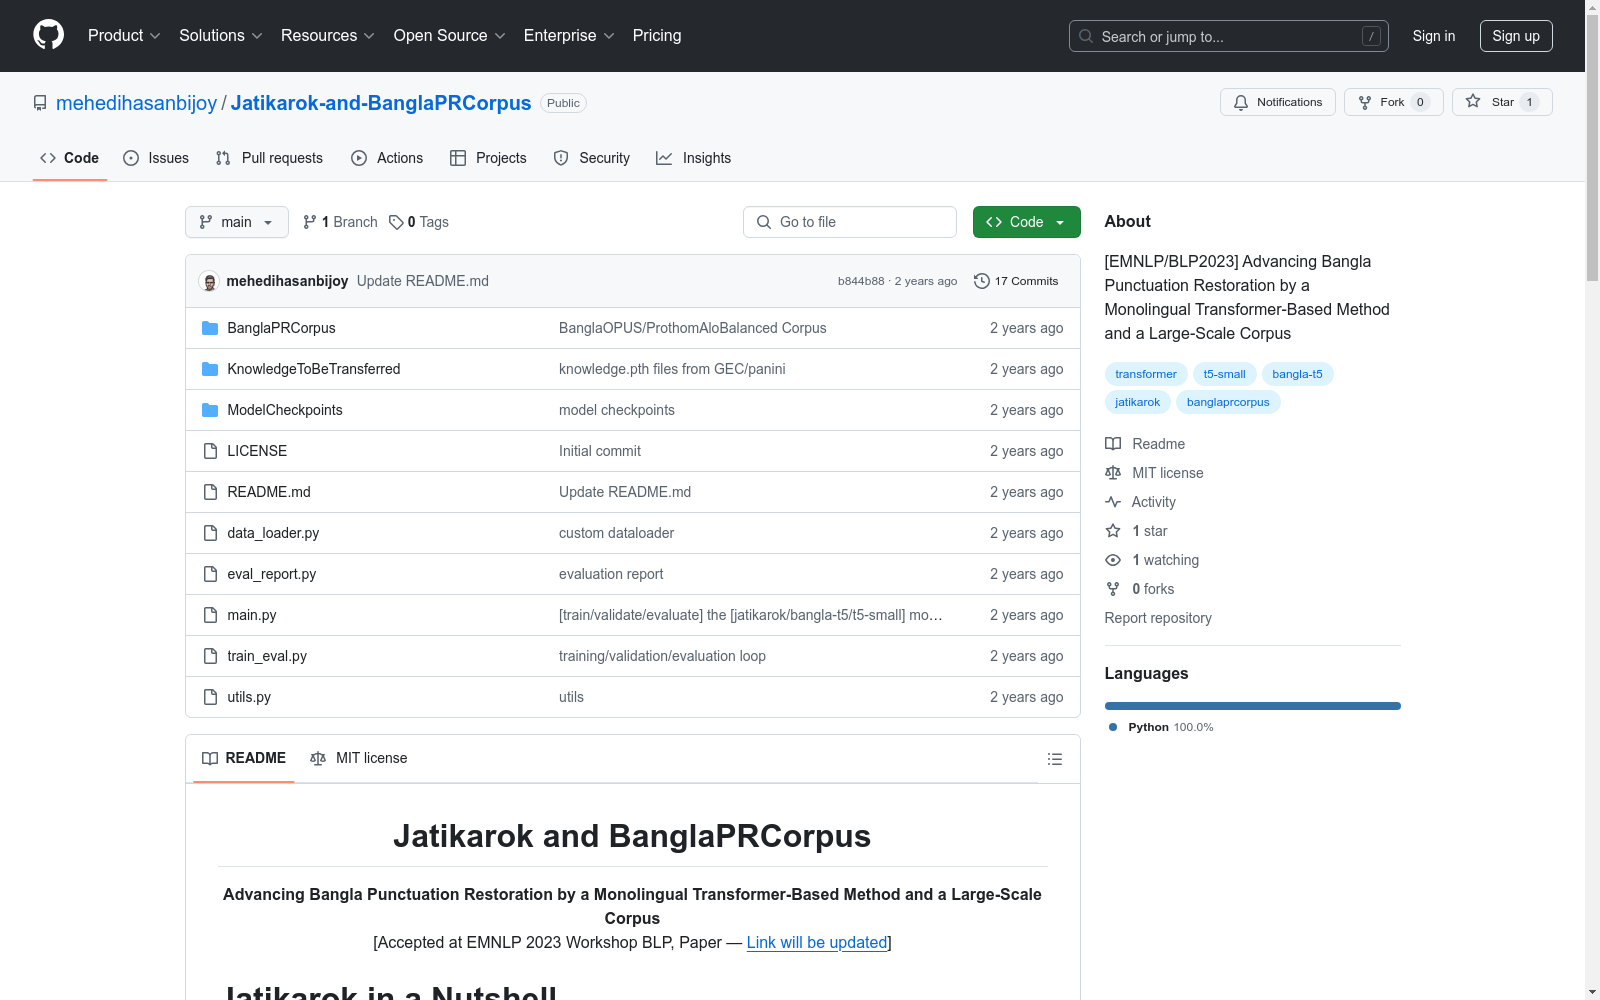Open the Pull requests tab

point(269,158)
